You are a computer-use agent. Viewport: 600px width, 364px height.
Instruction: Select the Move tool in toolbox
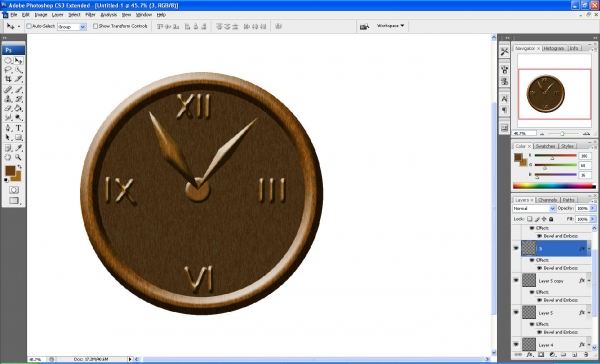point(18,60)
